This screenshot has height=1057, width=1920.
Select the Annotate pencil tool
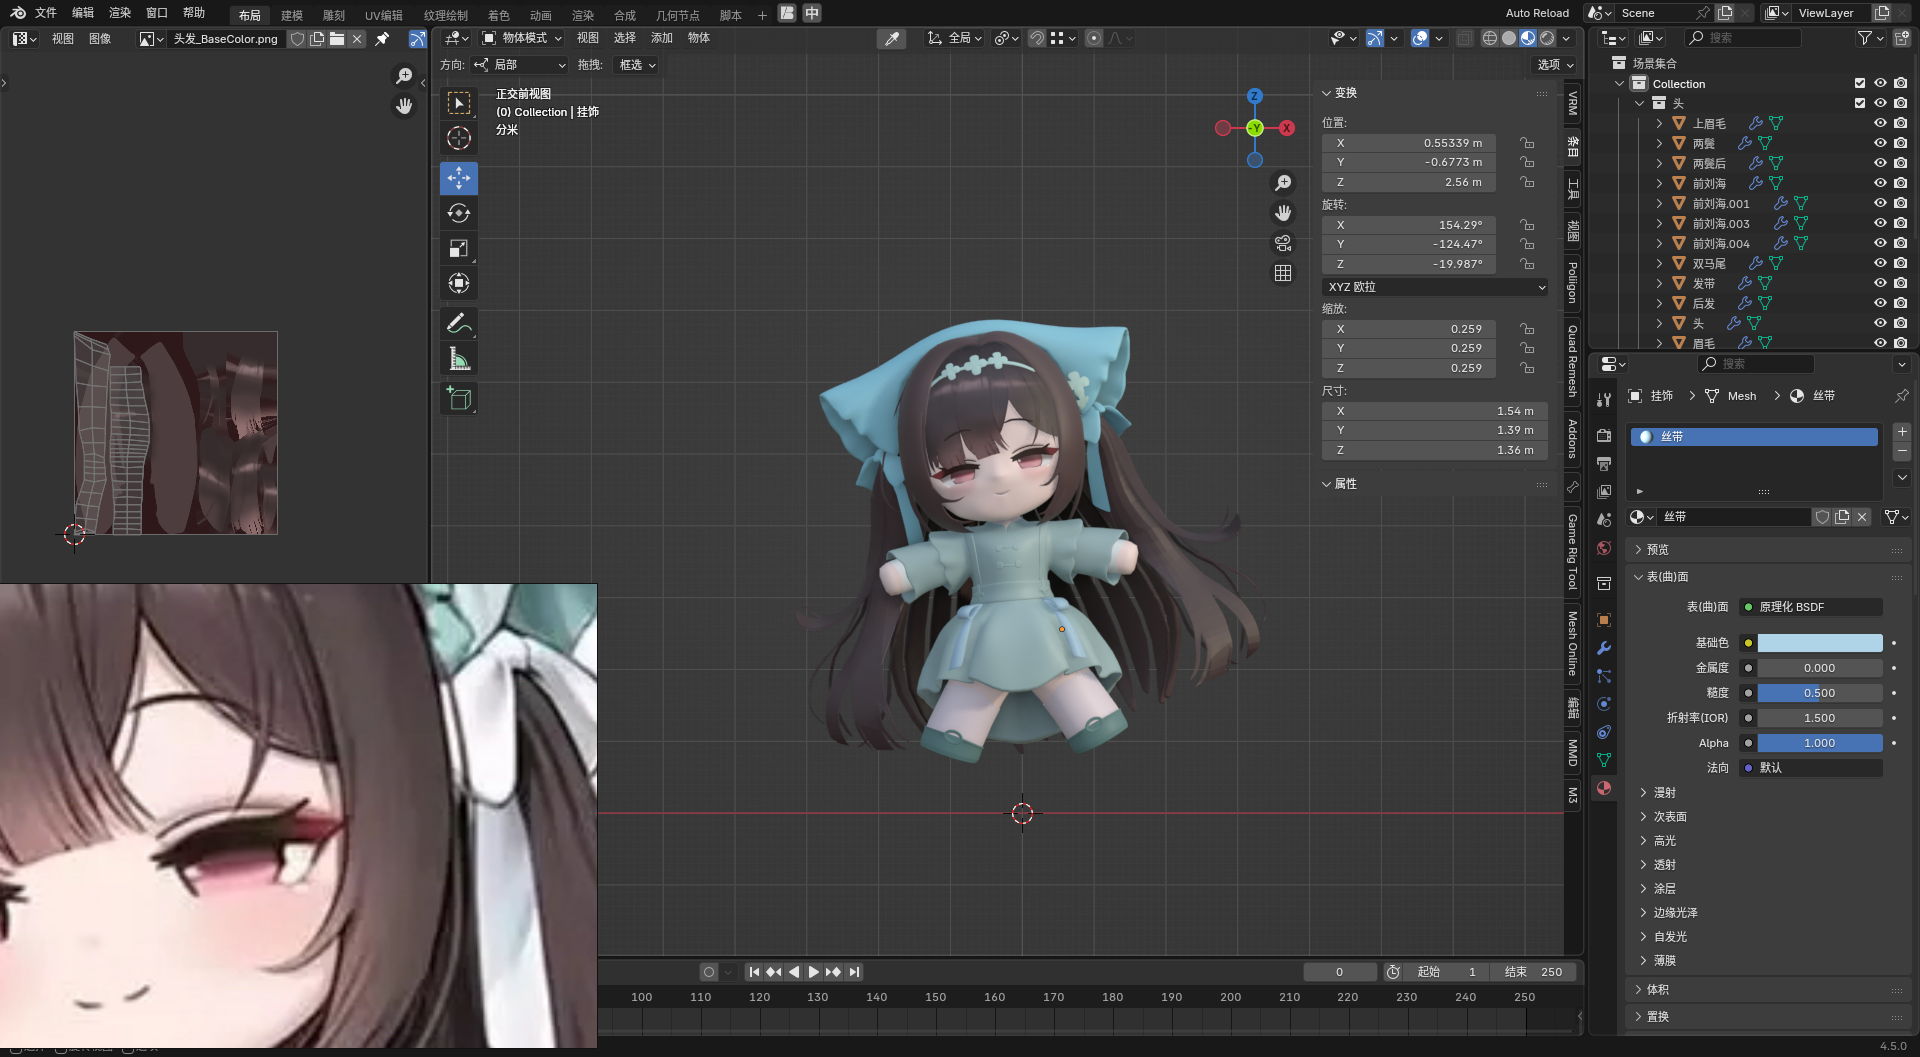[x=459, y=323]
